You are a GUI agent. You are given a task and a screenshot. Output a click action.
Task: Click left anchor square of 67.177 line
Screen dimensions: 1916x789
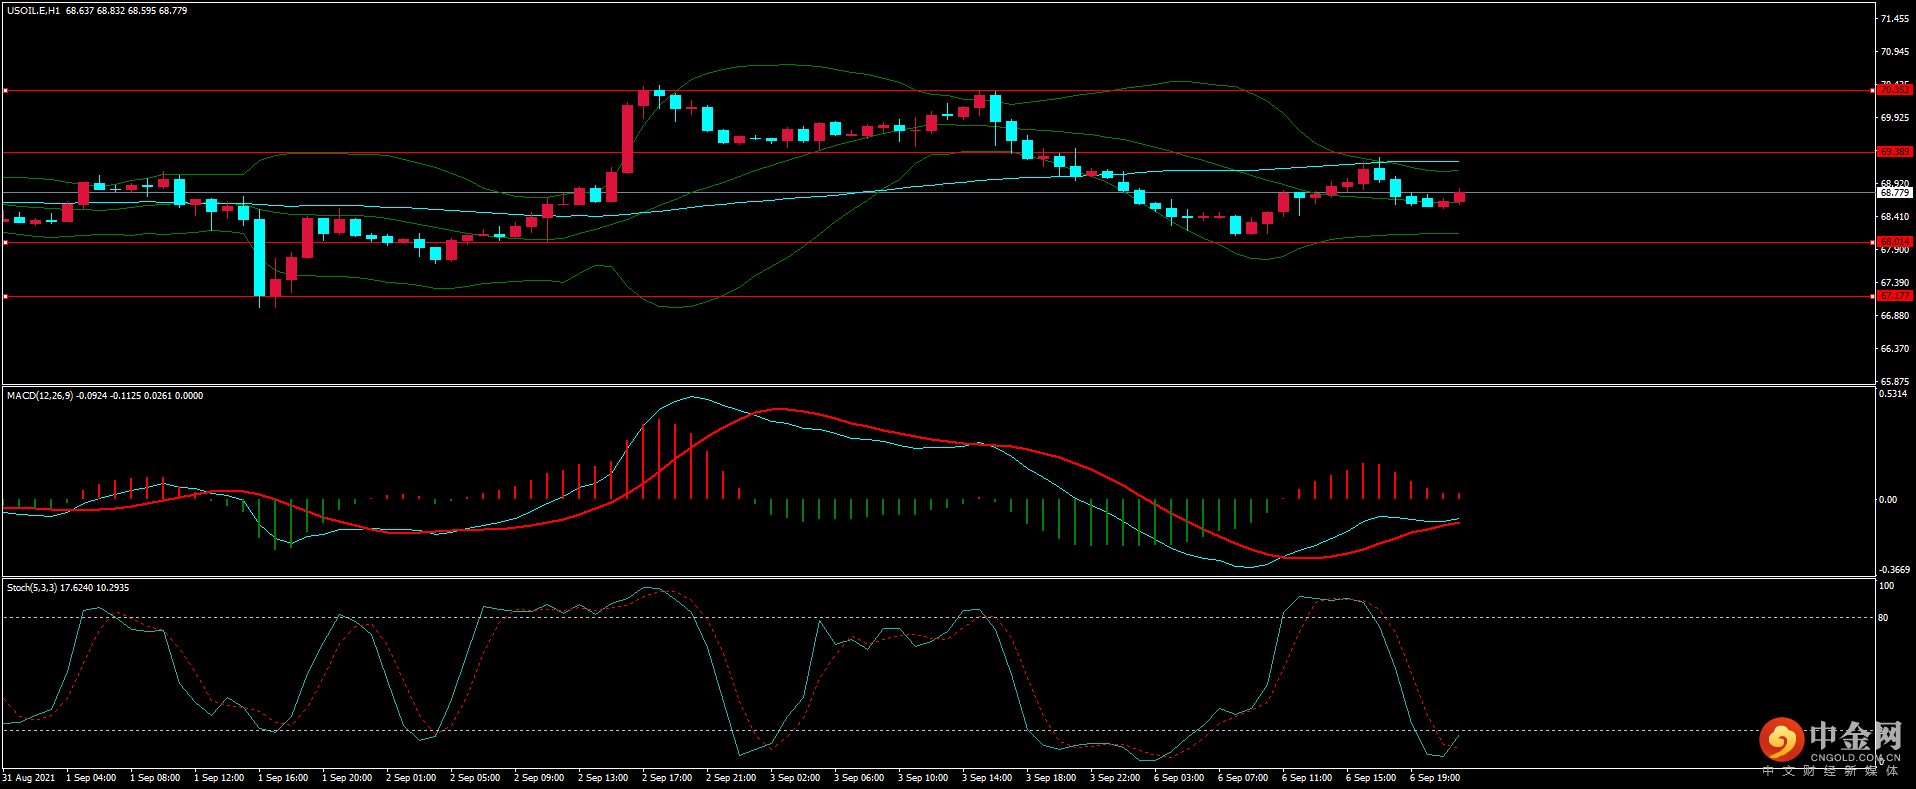point(5,297)
